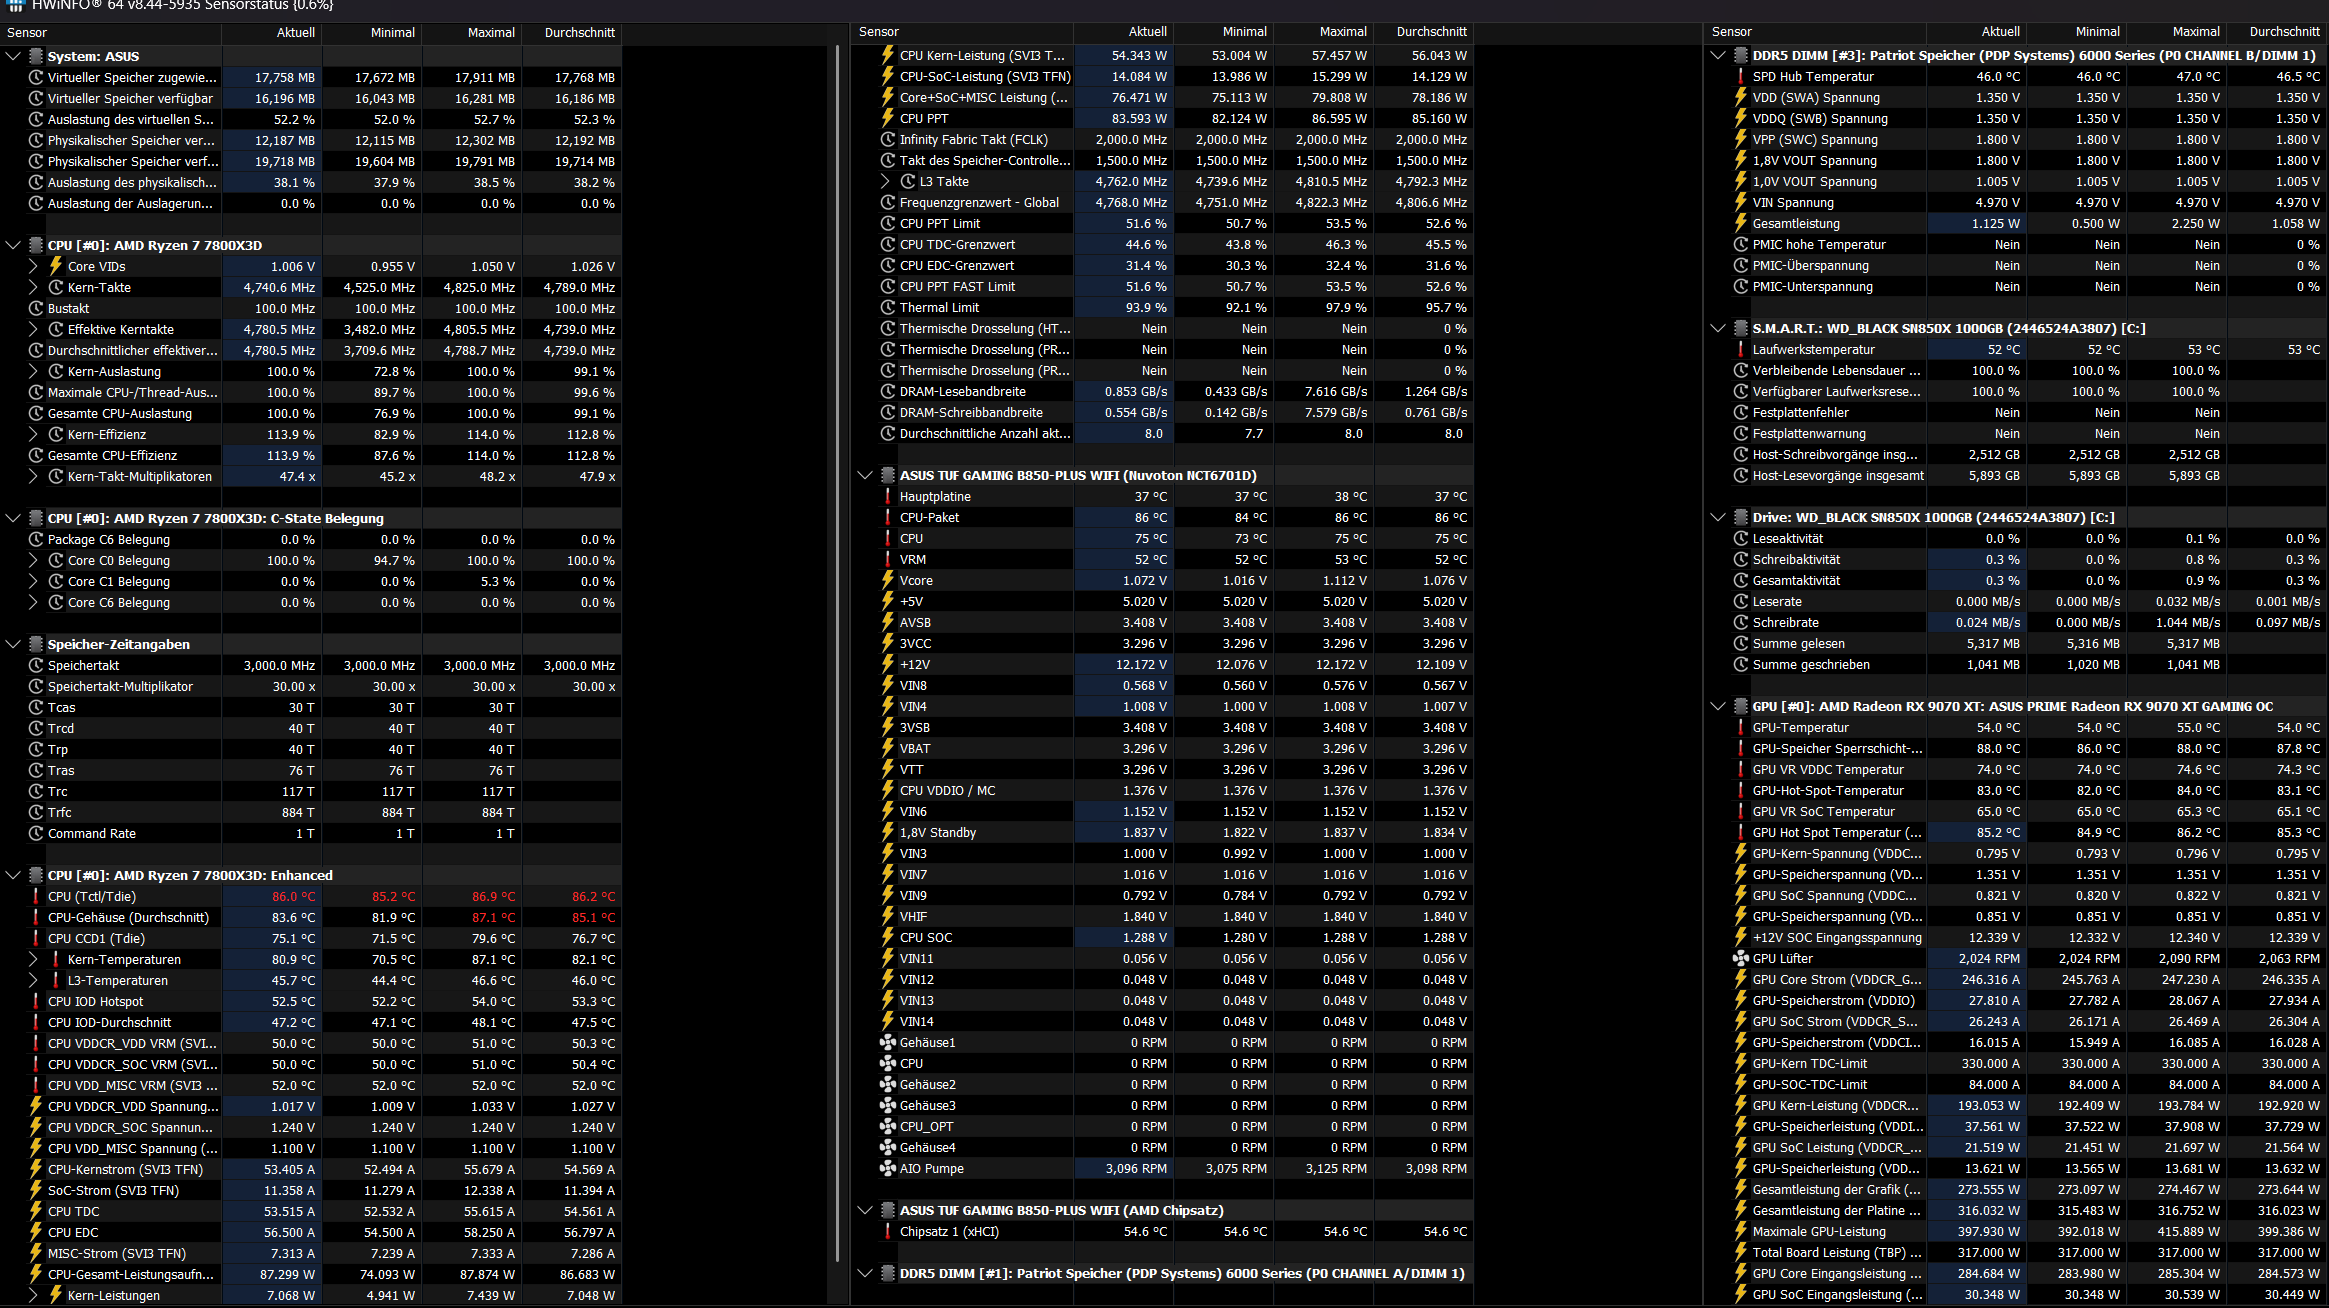Image resolution: width=2329 pixels, height=1308 pixels.
Task: Expand Kern-Temperaturen sub-tree
Action: click(x=33, y=959)
